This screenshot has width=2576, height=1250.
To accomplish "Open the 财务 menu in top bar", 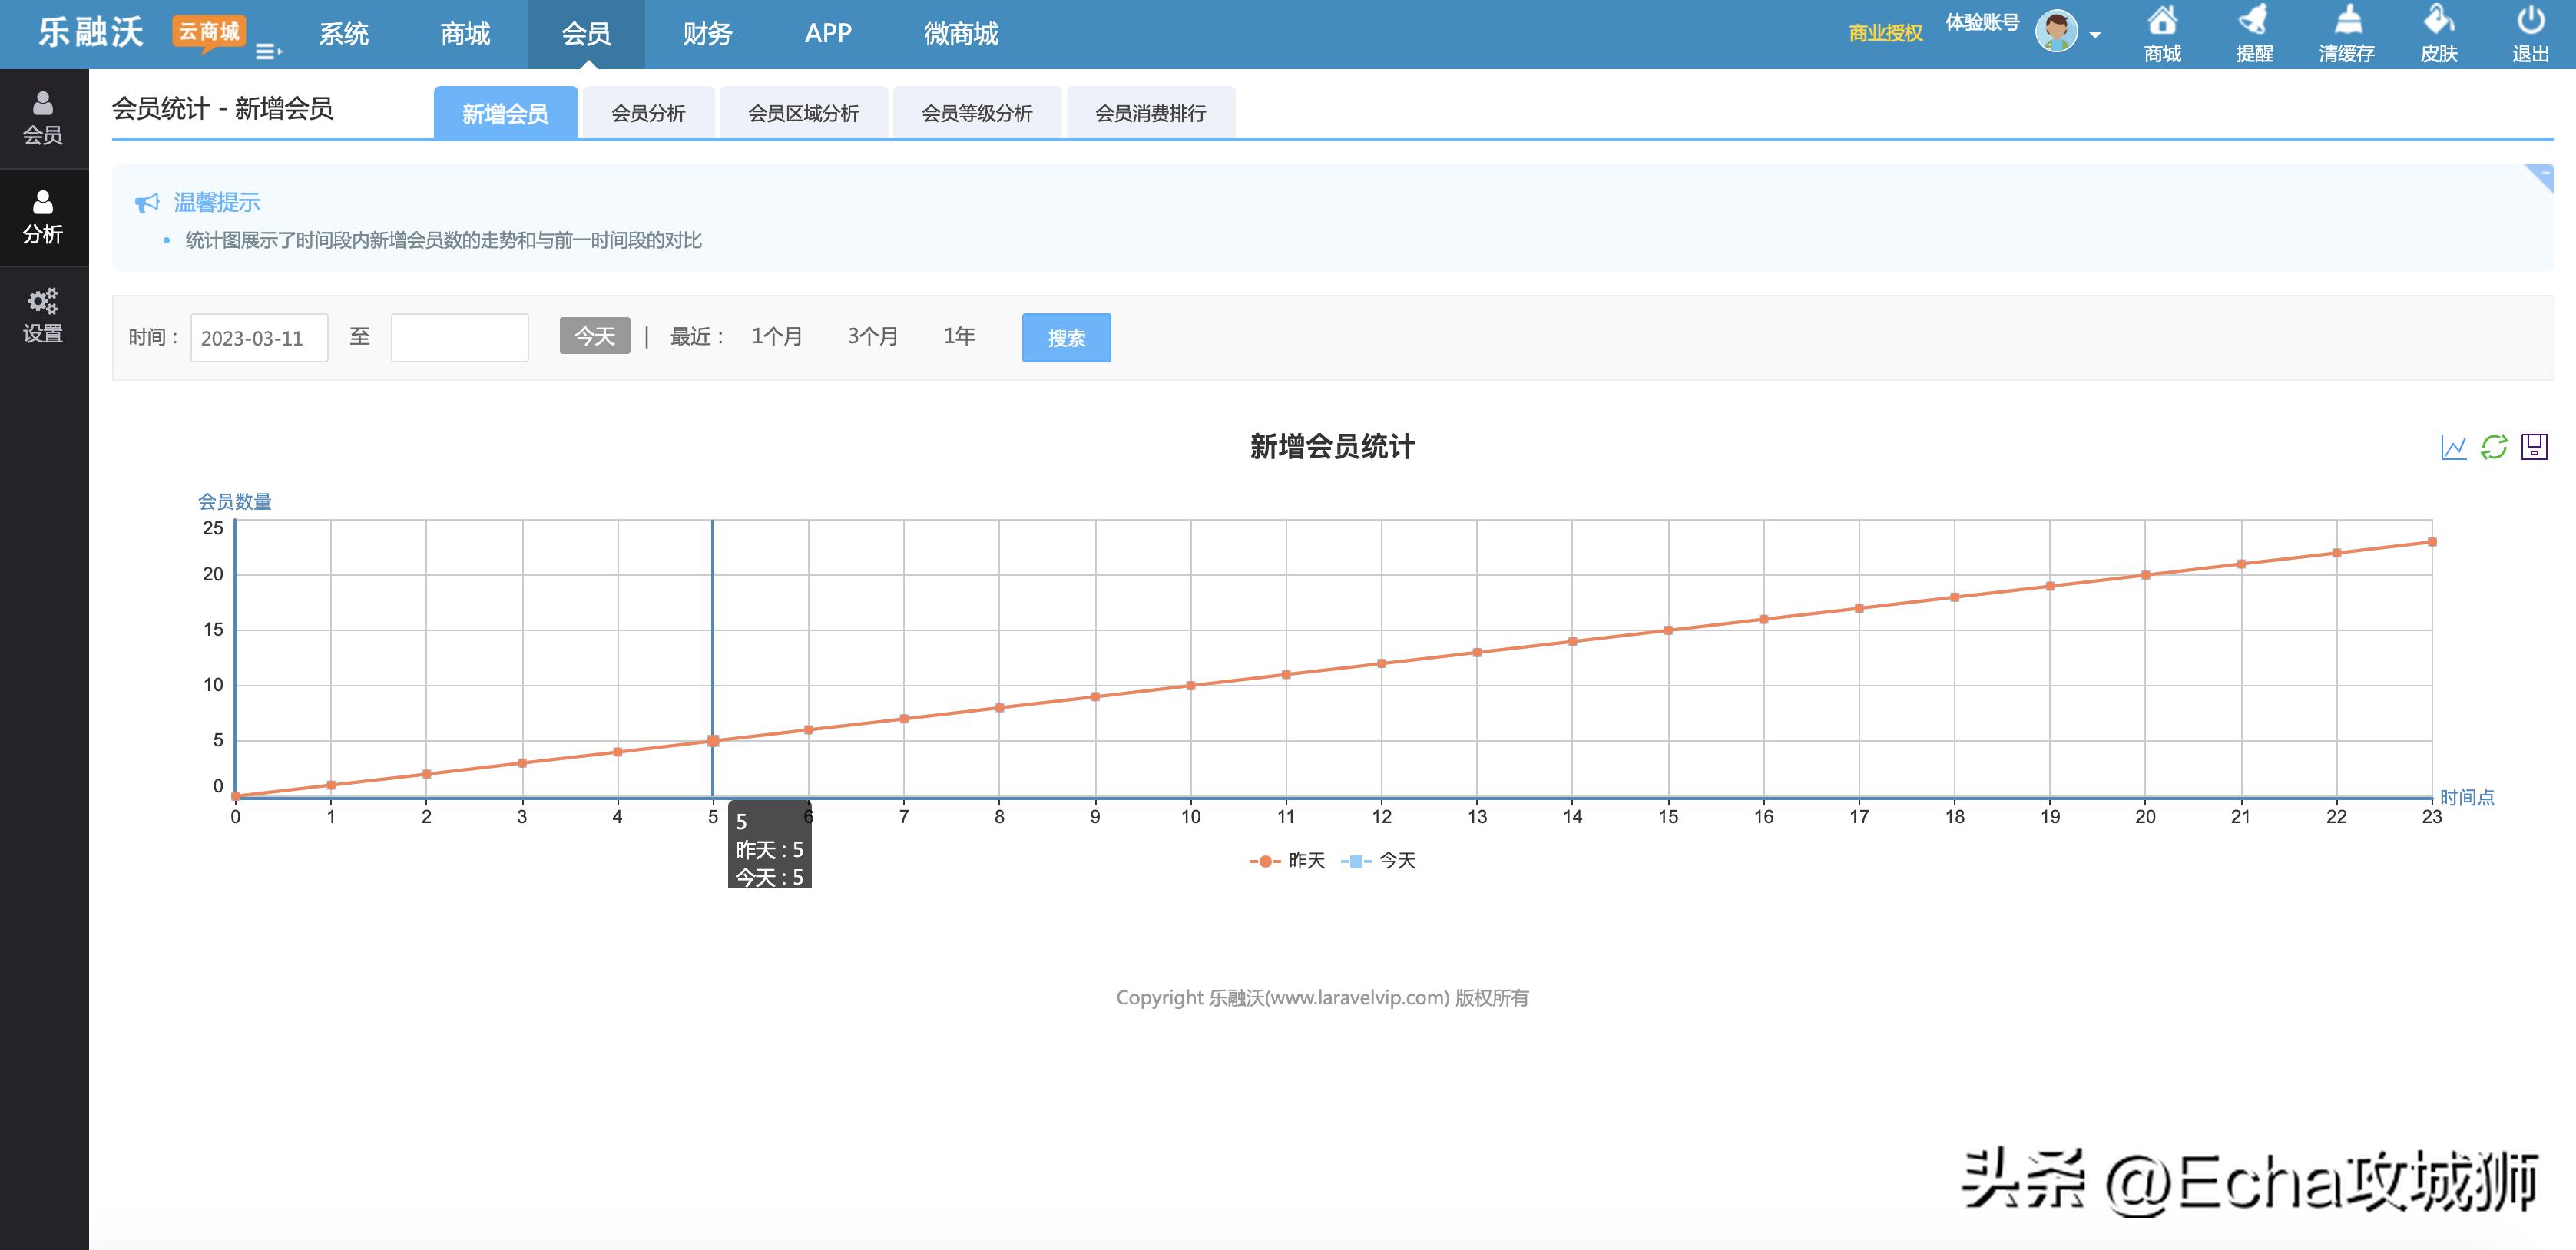I will point(707,33).
